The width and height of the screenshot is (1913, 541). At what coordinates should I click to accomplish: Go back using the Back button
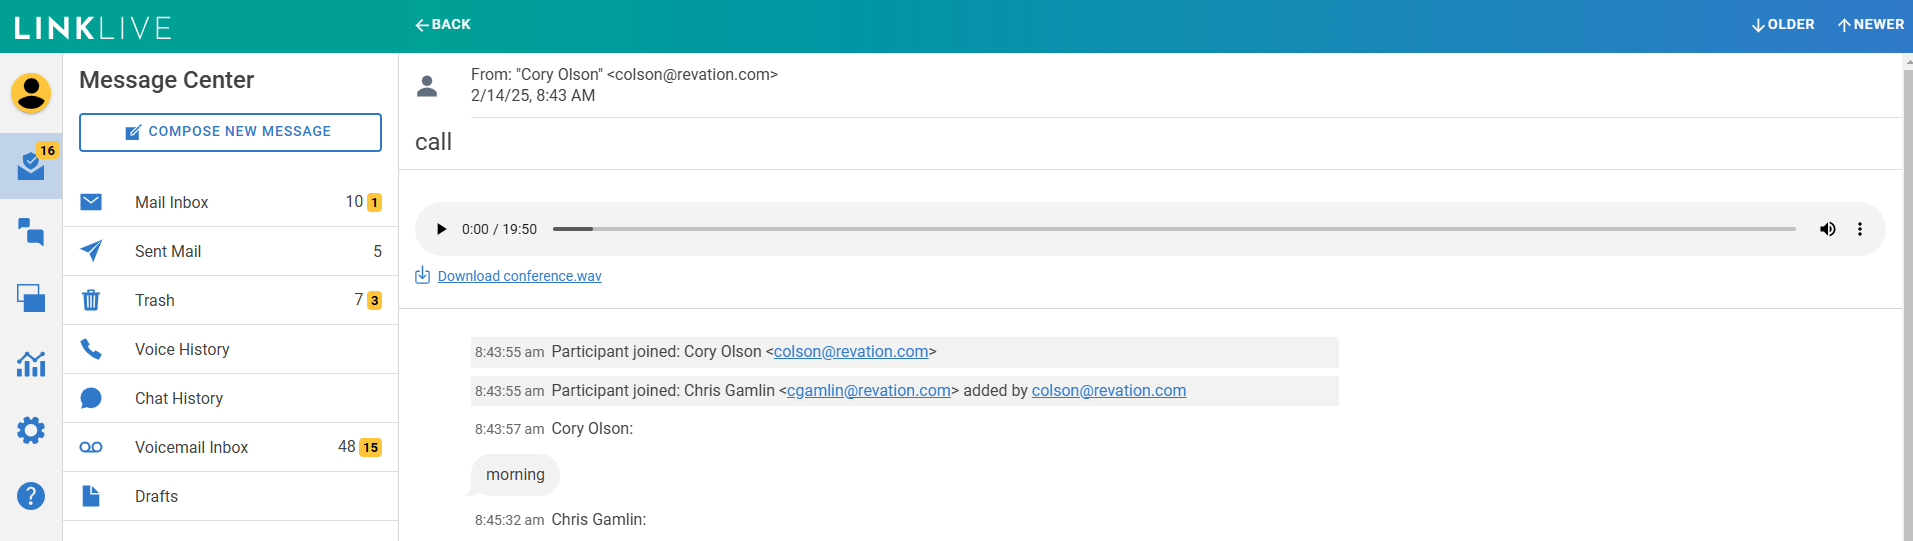(x=443, y=25)
